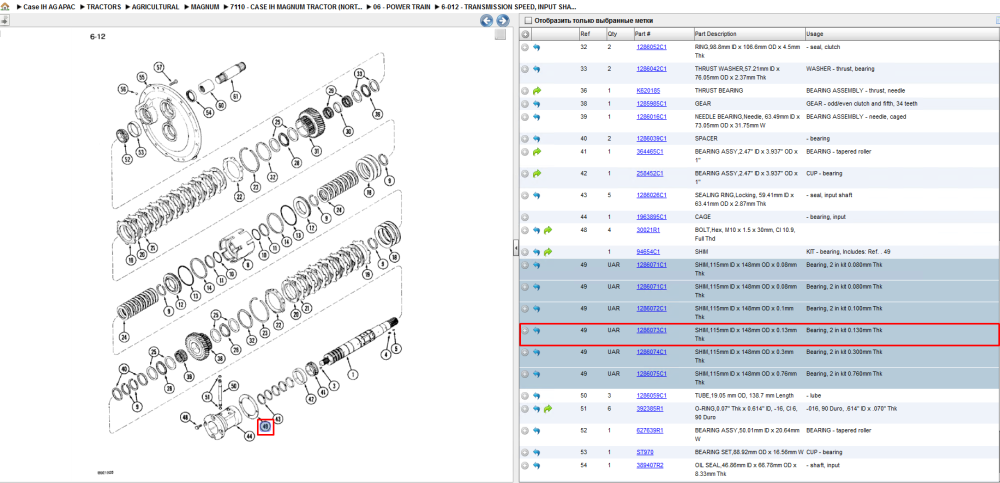Click blue arrow icon on Ref 32 row
Image resolution: width=1000 pixels, height=483 pixels.
pos(536,47)
